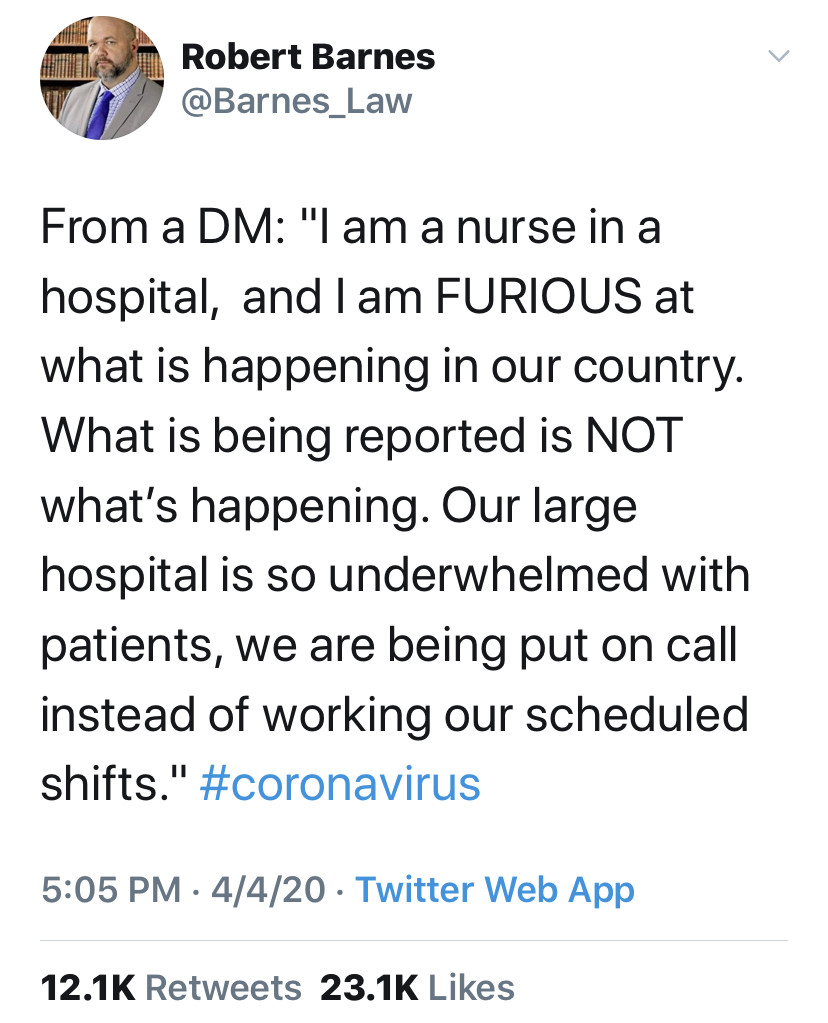Click the divider line above the Retweets count
Screen dimensions: 828x1023
414,940
